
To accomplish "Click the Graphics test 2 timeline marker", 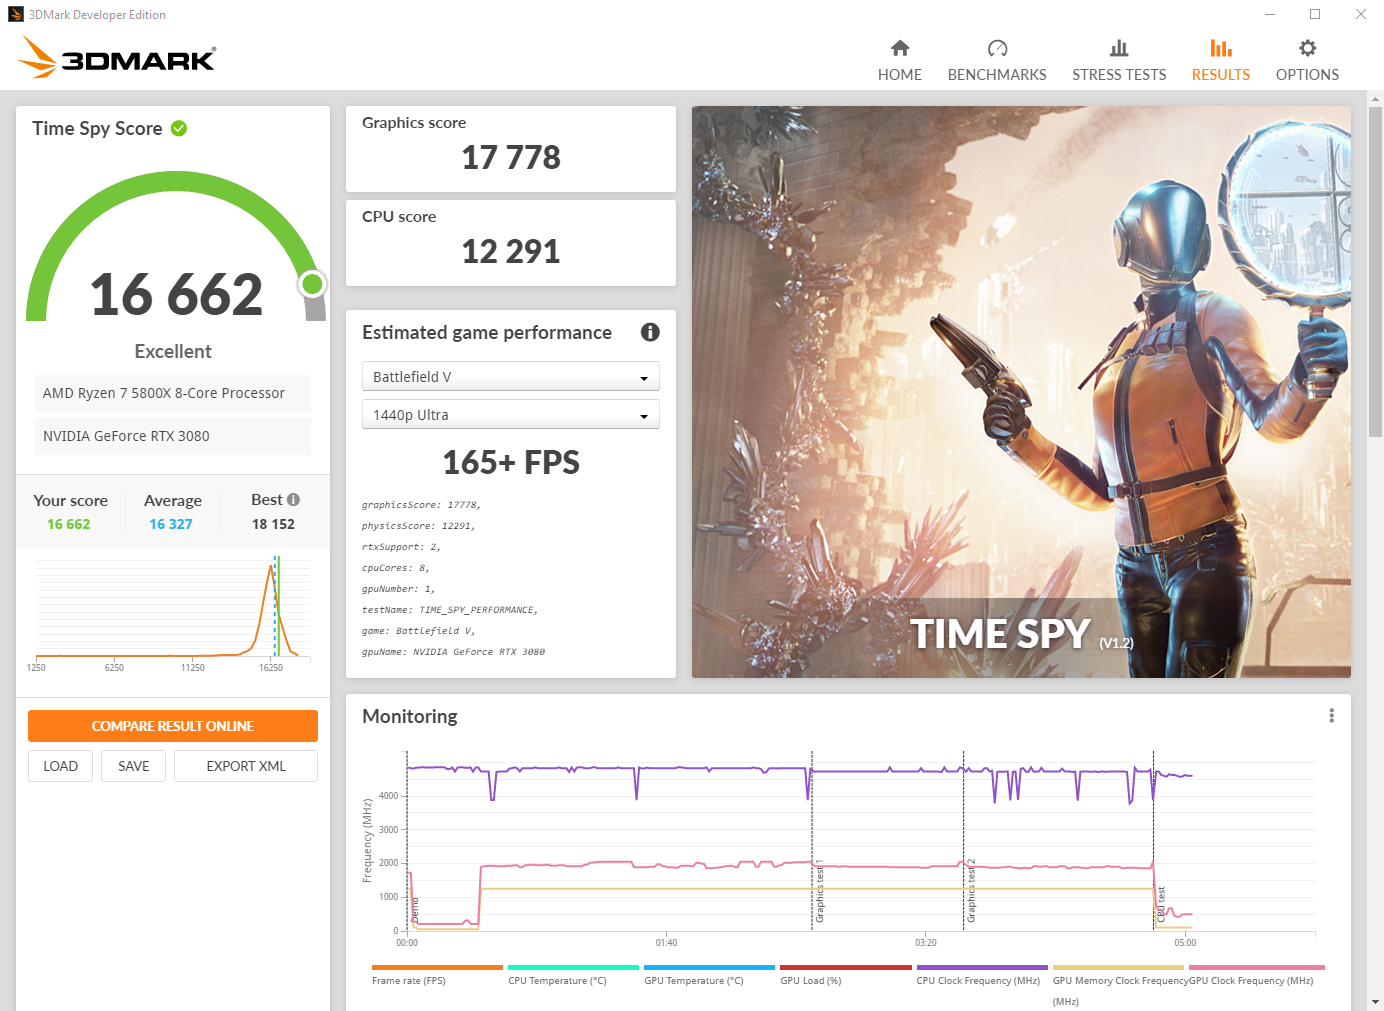I will point(971,890).
